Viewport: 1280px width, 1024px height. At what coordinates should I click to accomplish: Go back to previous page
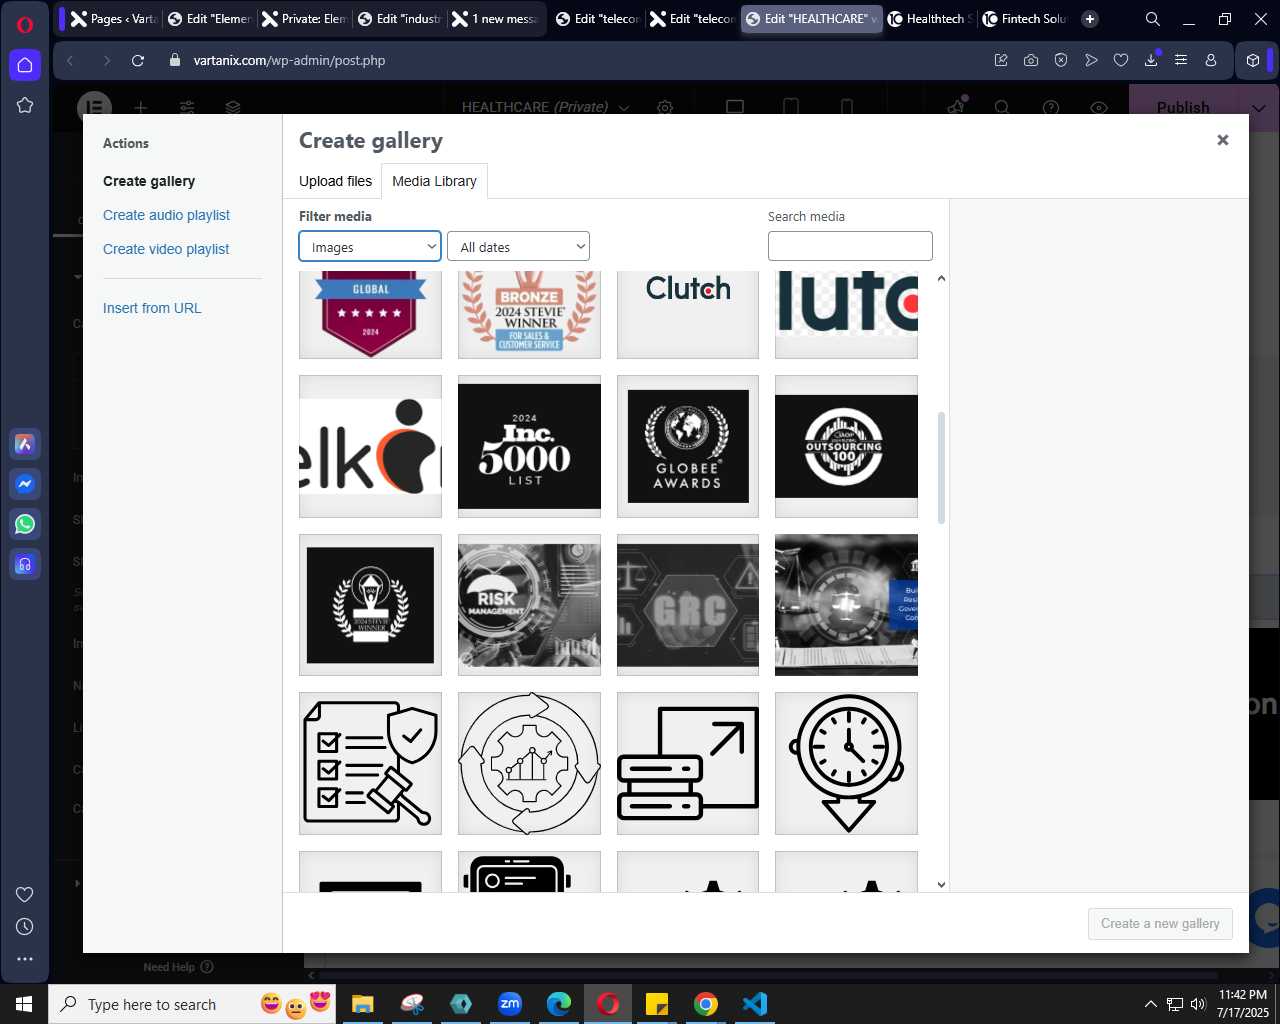[x=71, y=61]
